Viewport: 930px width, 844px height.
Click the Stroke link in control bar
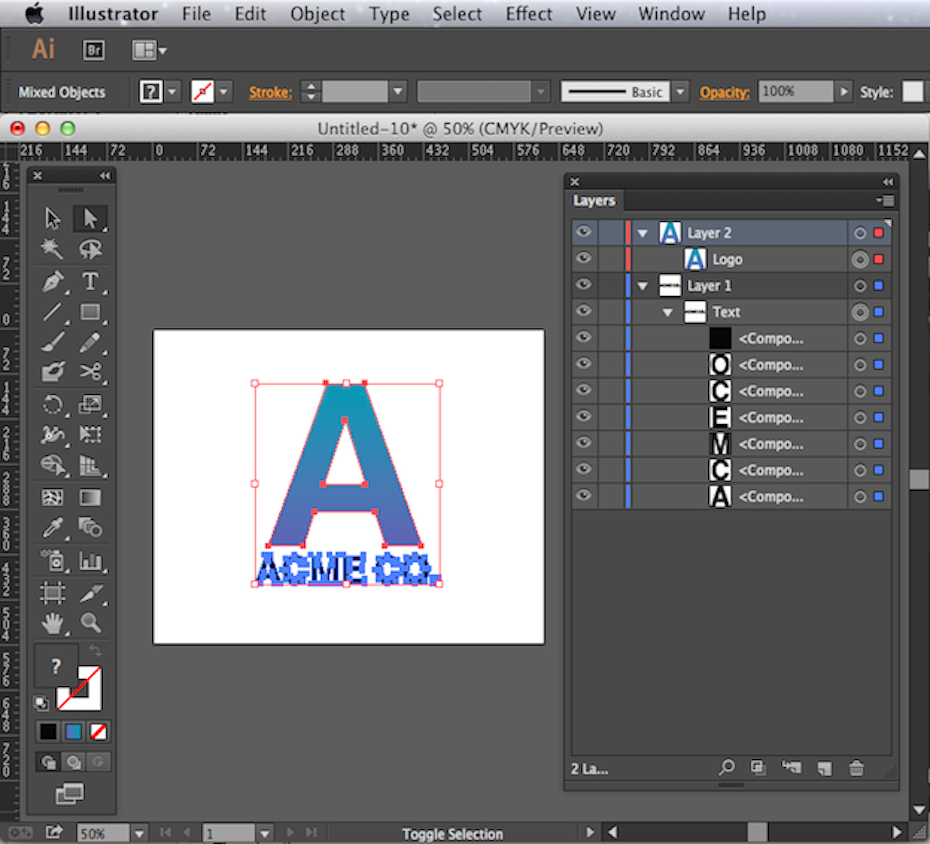click(x=270, y=92)
